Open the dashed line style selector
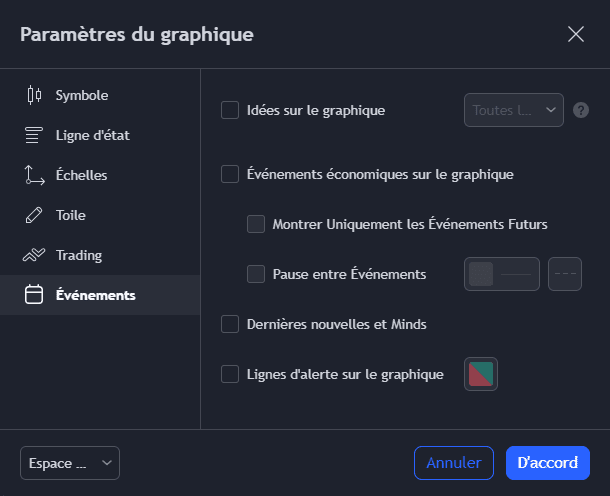The image size is (610, 496). pos(565,274)
